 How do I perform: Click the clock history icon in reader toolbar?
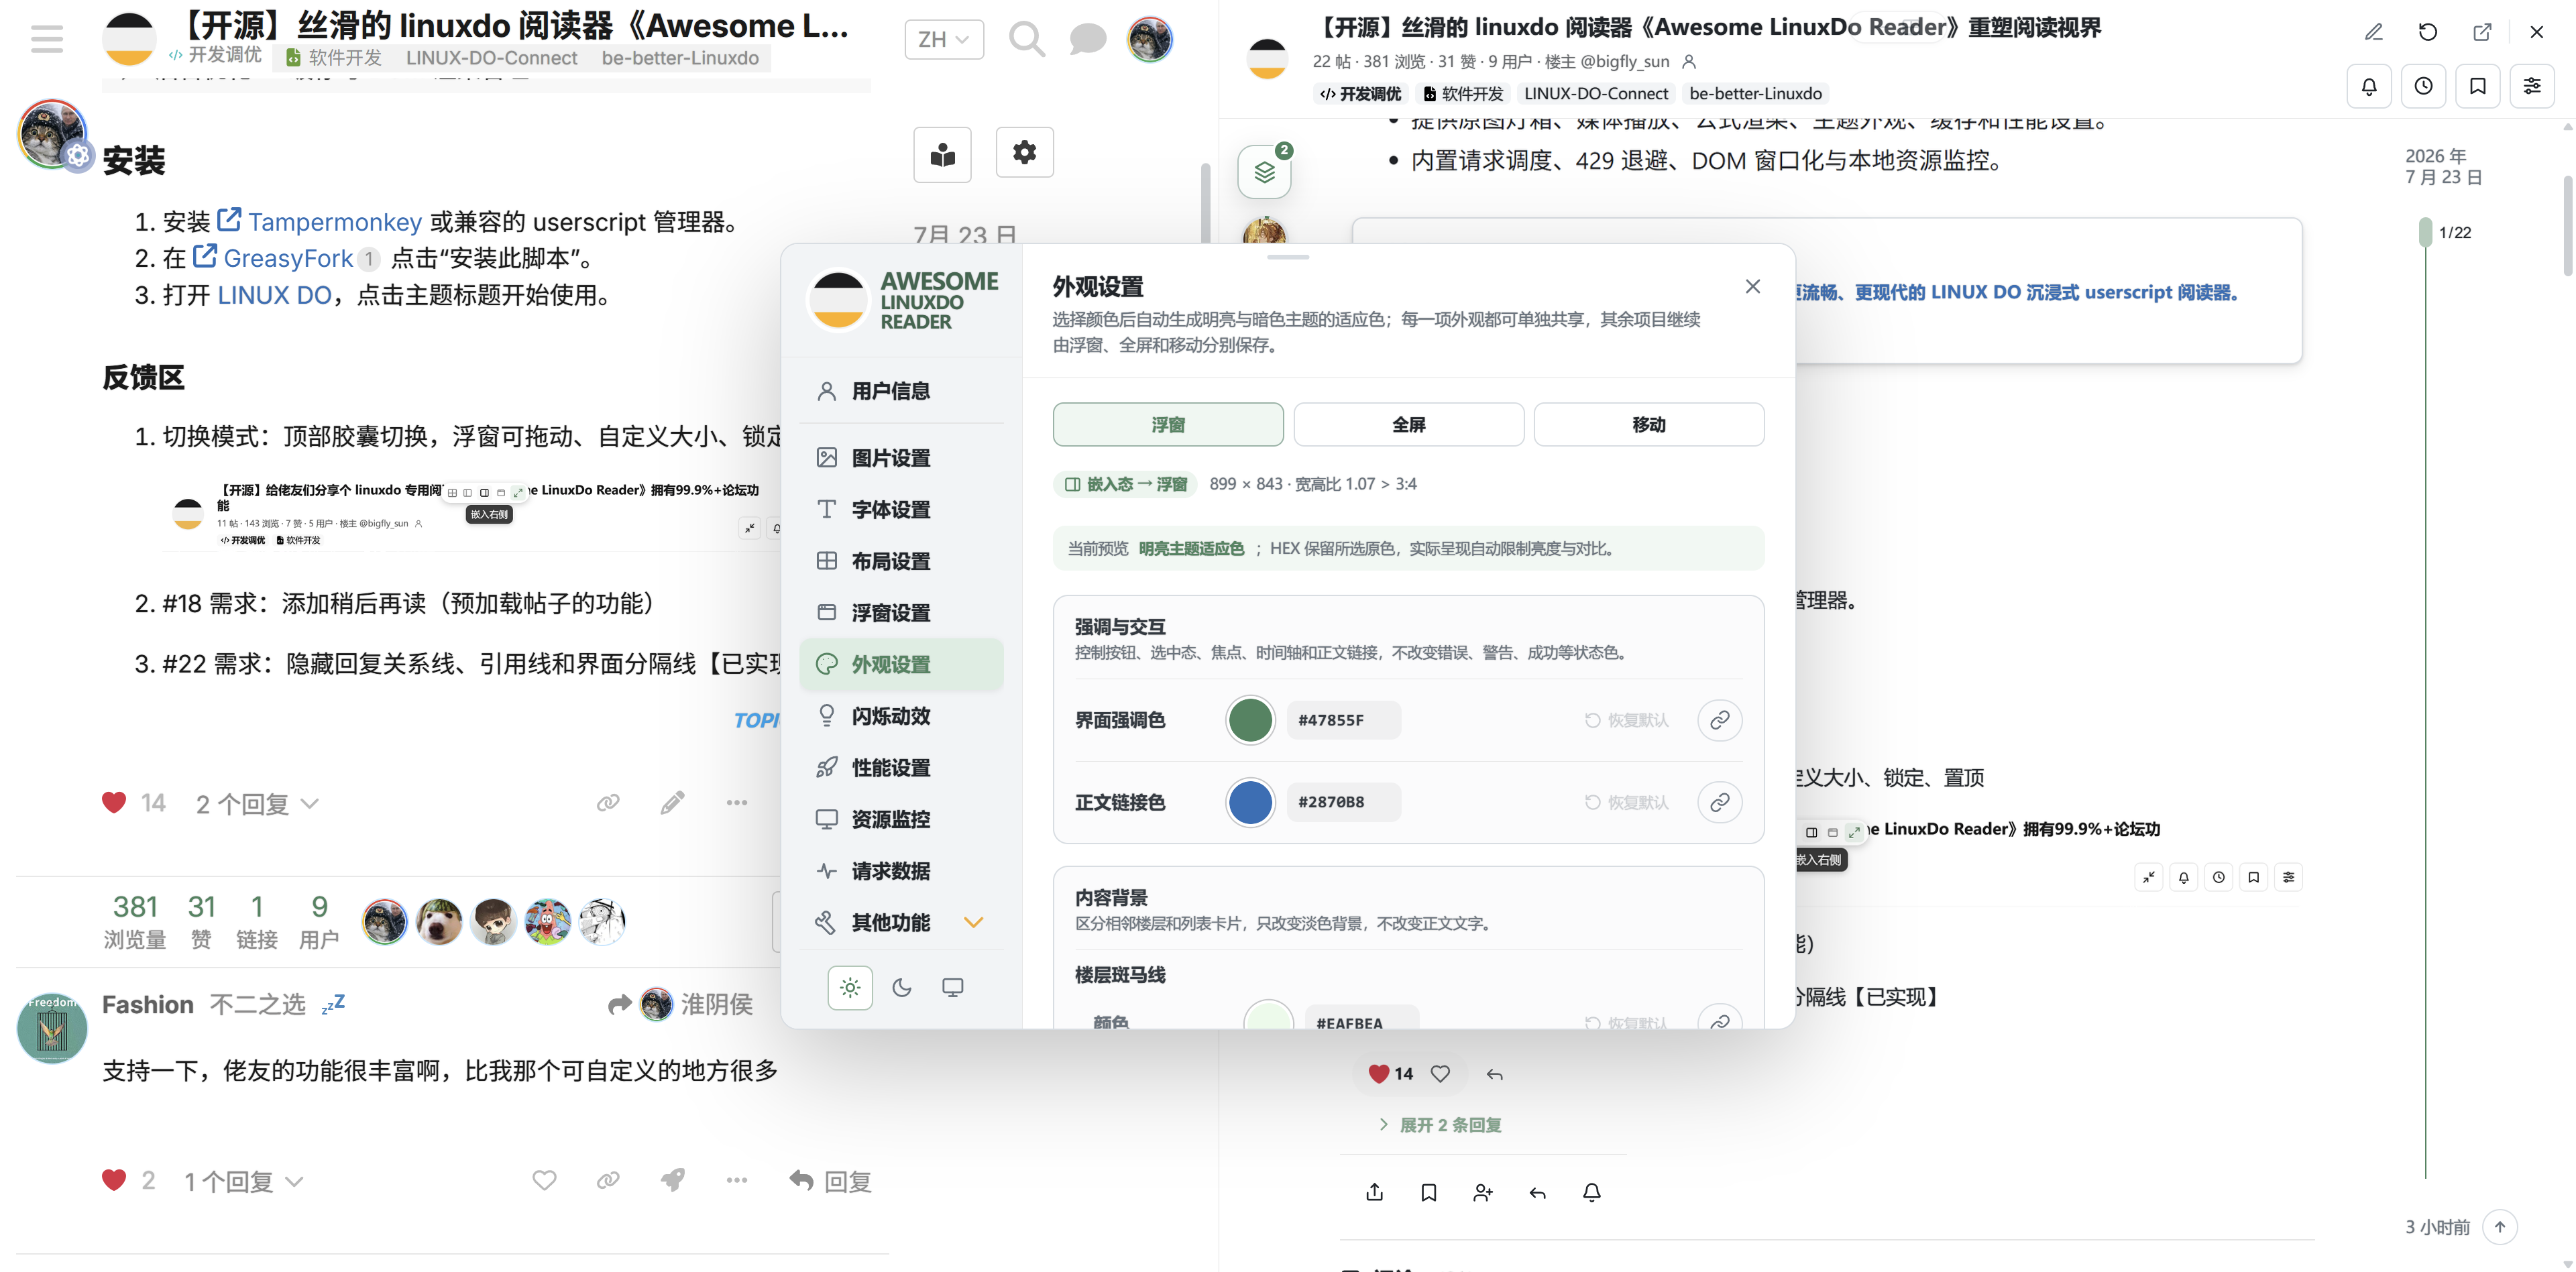pyautogui.click(x=2424, y=86)
